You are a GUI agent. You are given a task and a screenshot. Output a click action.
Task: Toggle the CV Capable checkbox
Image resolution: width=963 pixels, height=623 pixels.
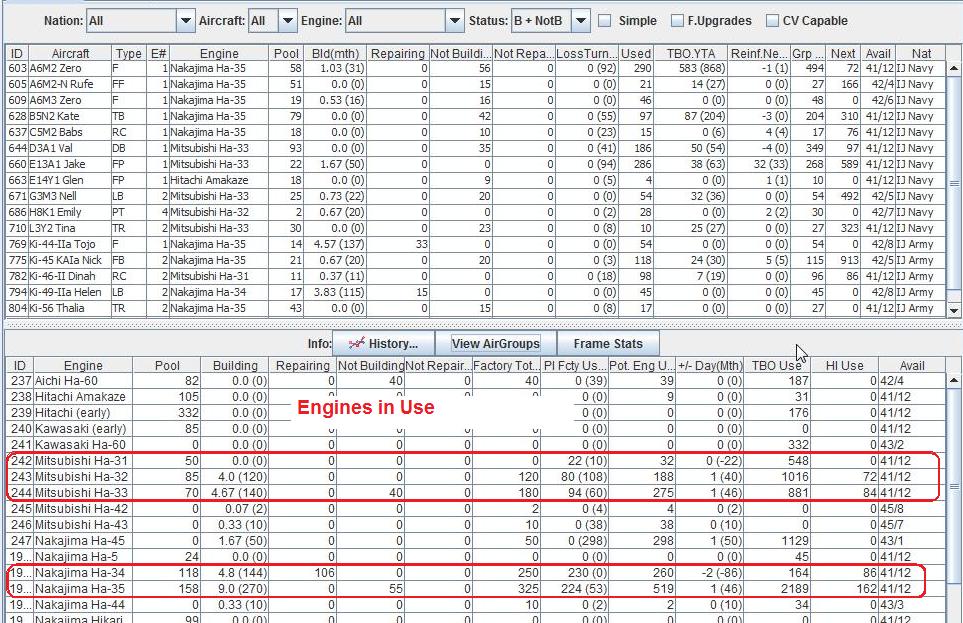point(773,21)
